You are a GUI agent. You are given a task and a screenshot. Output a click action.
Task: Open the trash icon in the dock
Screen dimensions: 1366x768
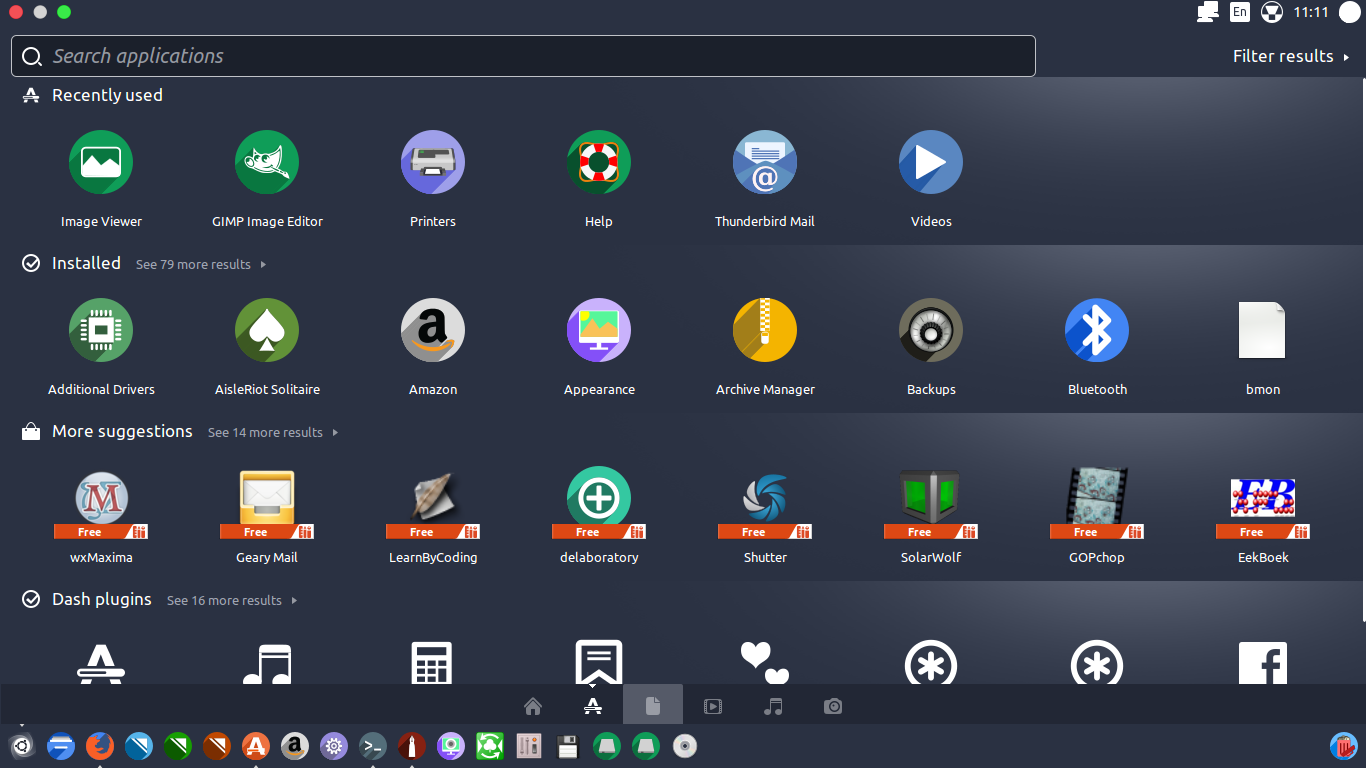(x=1344, y=746)
